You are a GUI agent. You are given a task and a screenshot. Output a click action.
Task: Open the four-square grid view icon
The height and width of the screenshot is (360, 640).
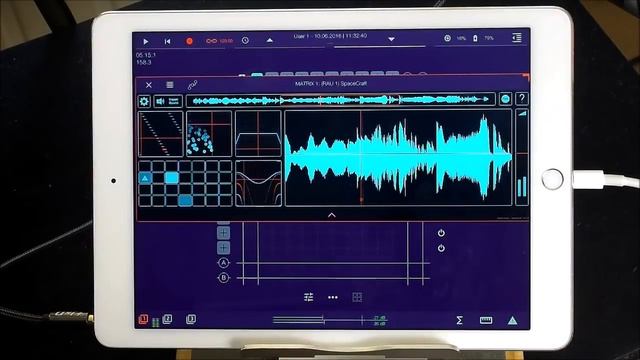coord(357,297)
